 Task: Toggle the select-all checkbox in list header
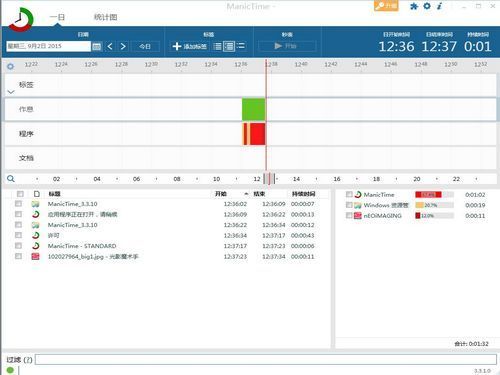tap(20, 194)
